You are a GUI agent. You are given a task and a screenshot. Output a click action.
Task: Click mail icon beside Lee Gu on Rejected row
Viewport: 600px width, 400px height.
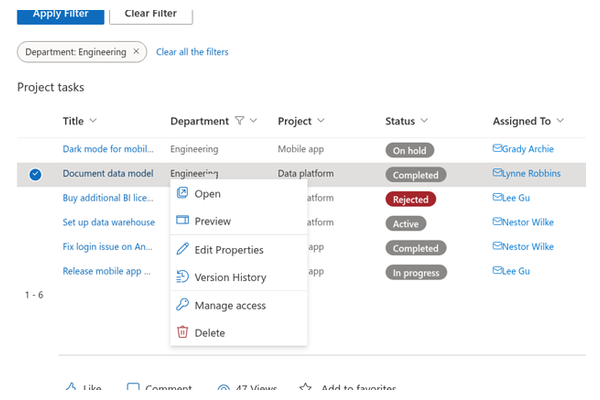(497, 197)
